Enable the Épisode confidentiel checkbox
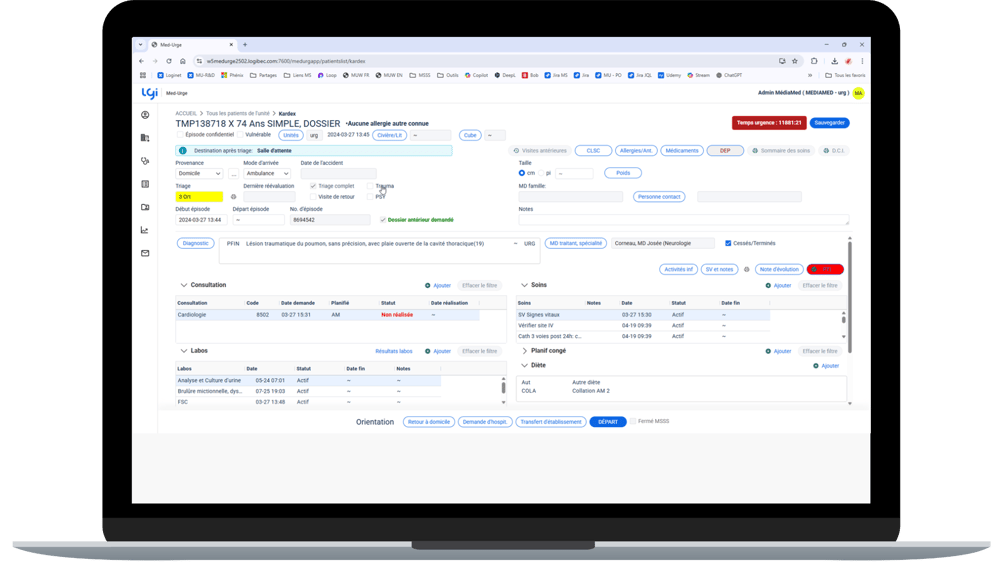1000x562 pixels. click(x=181, y=135)
